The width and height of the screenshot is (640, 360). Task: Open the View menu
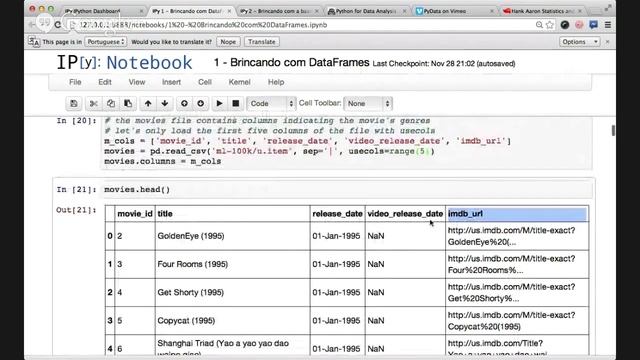pos(137,82)
